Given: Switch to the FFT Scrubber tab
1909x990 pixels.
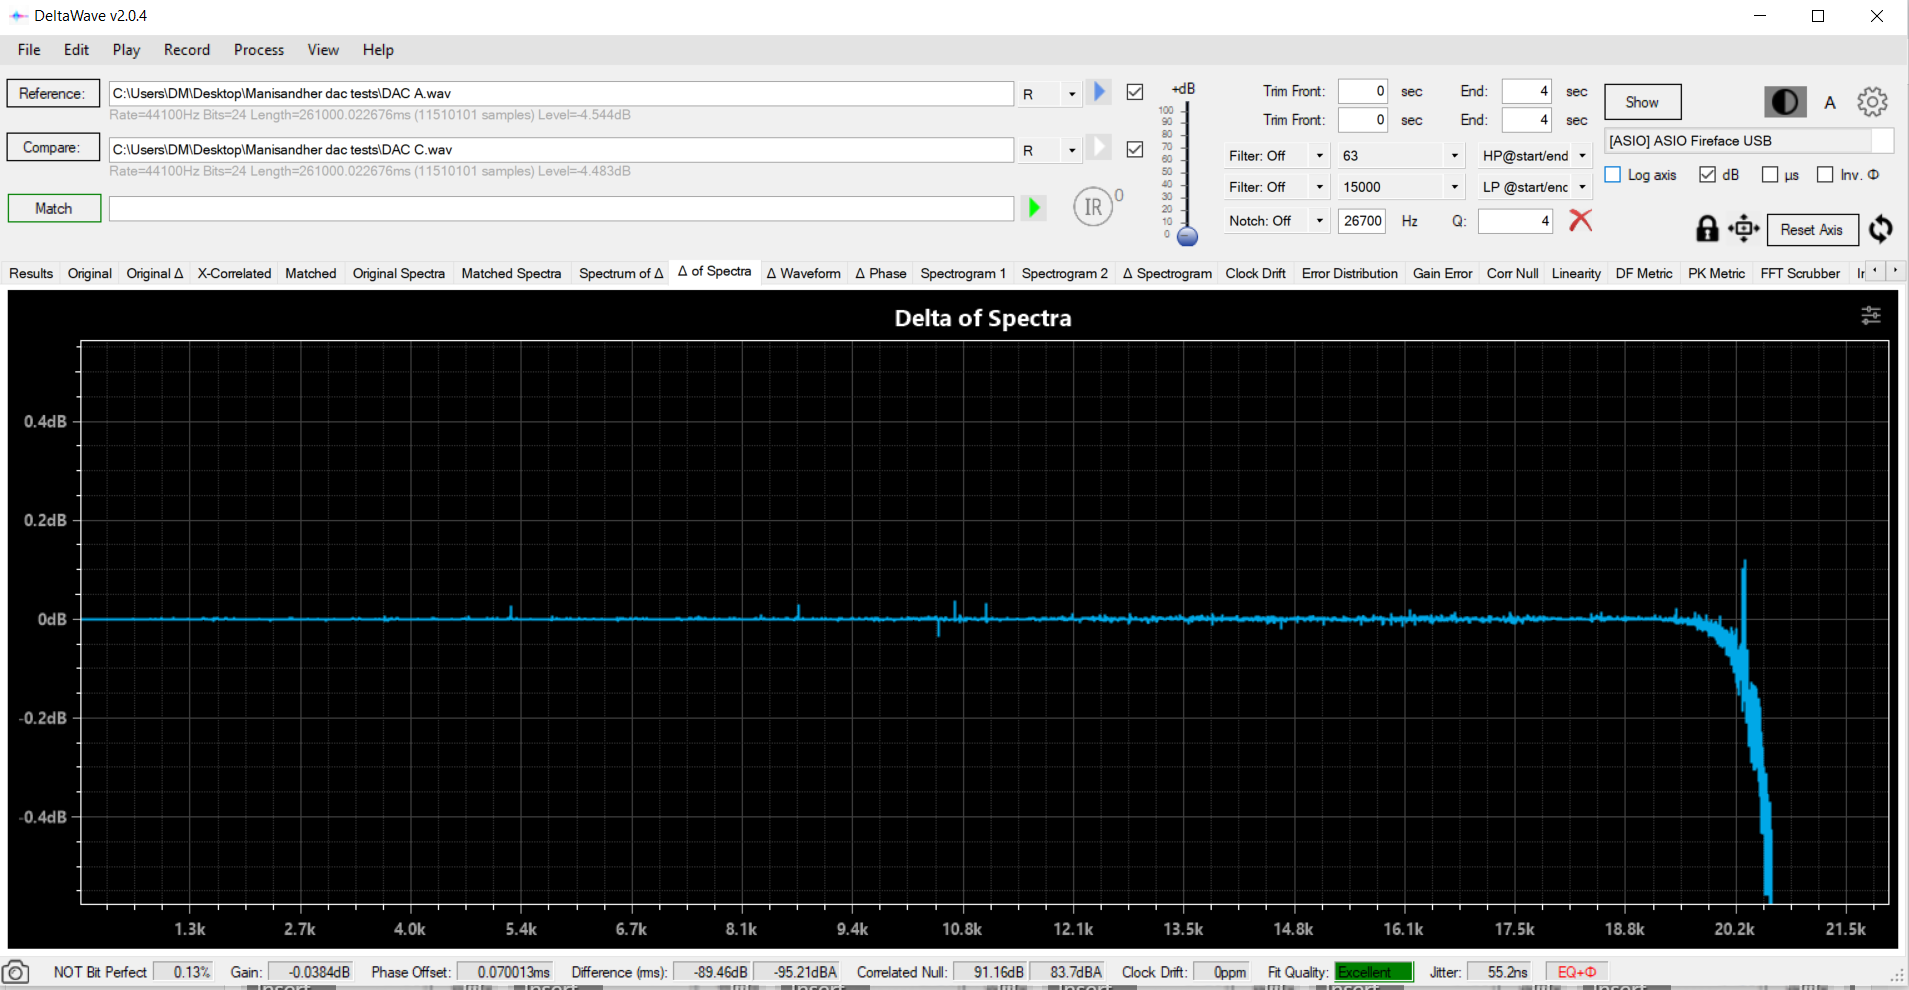Looking at the screenshot, I should pos(1800,273).
